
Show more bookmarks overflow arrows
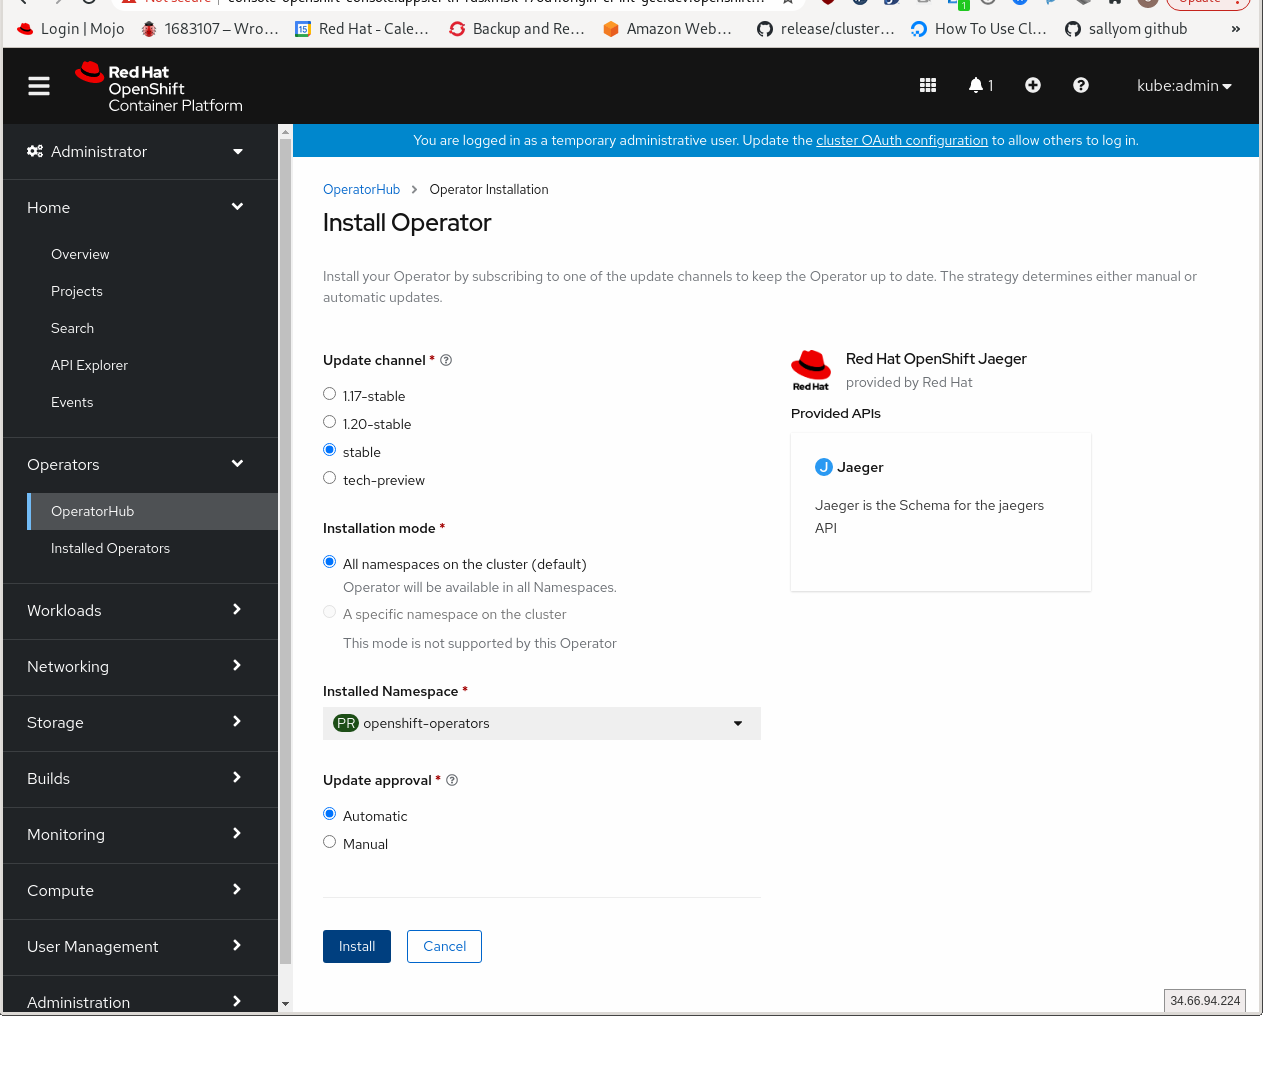(1236, 29)
